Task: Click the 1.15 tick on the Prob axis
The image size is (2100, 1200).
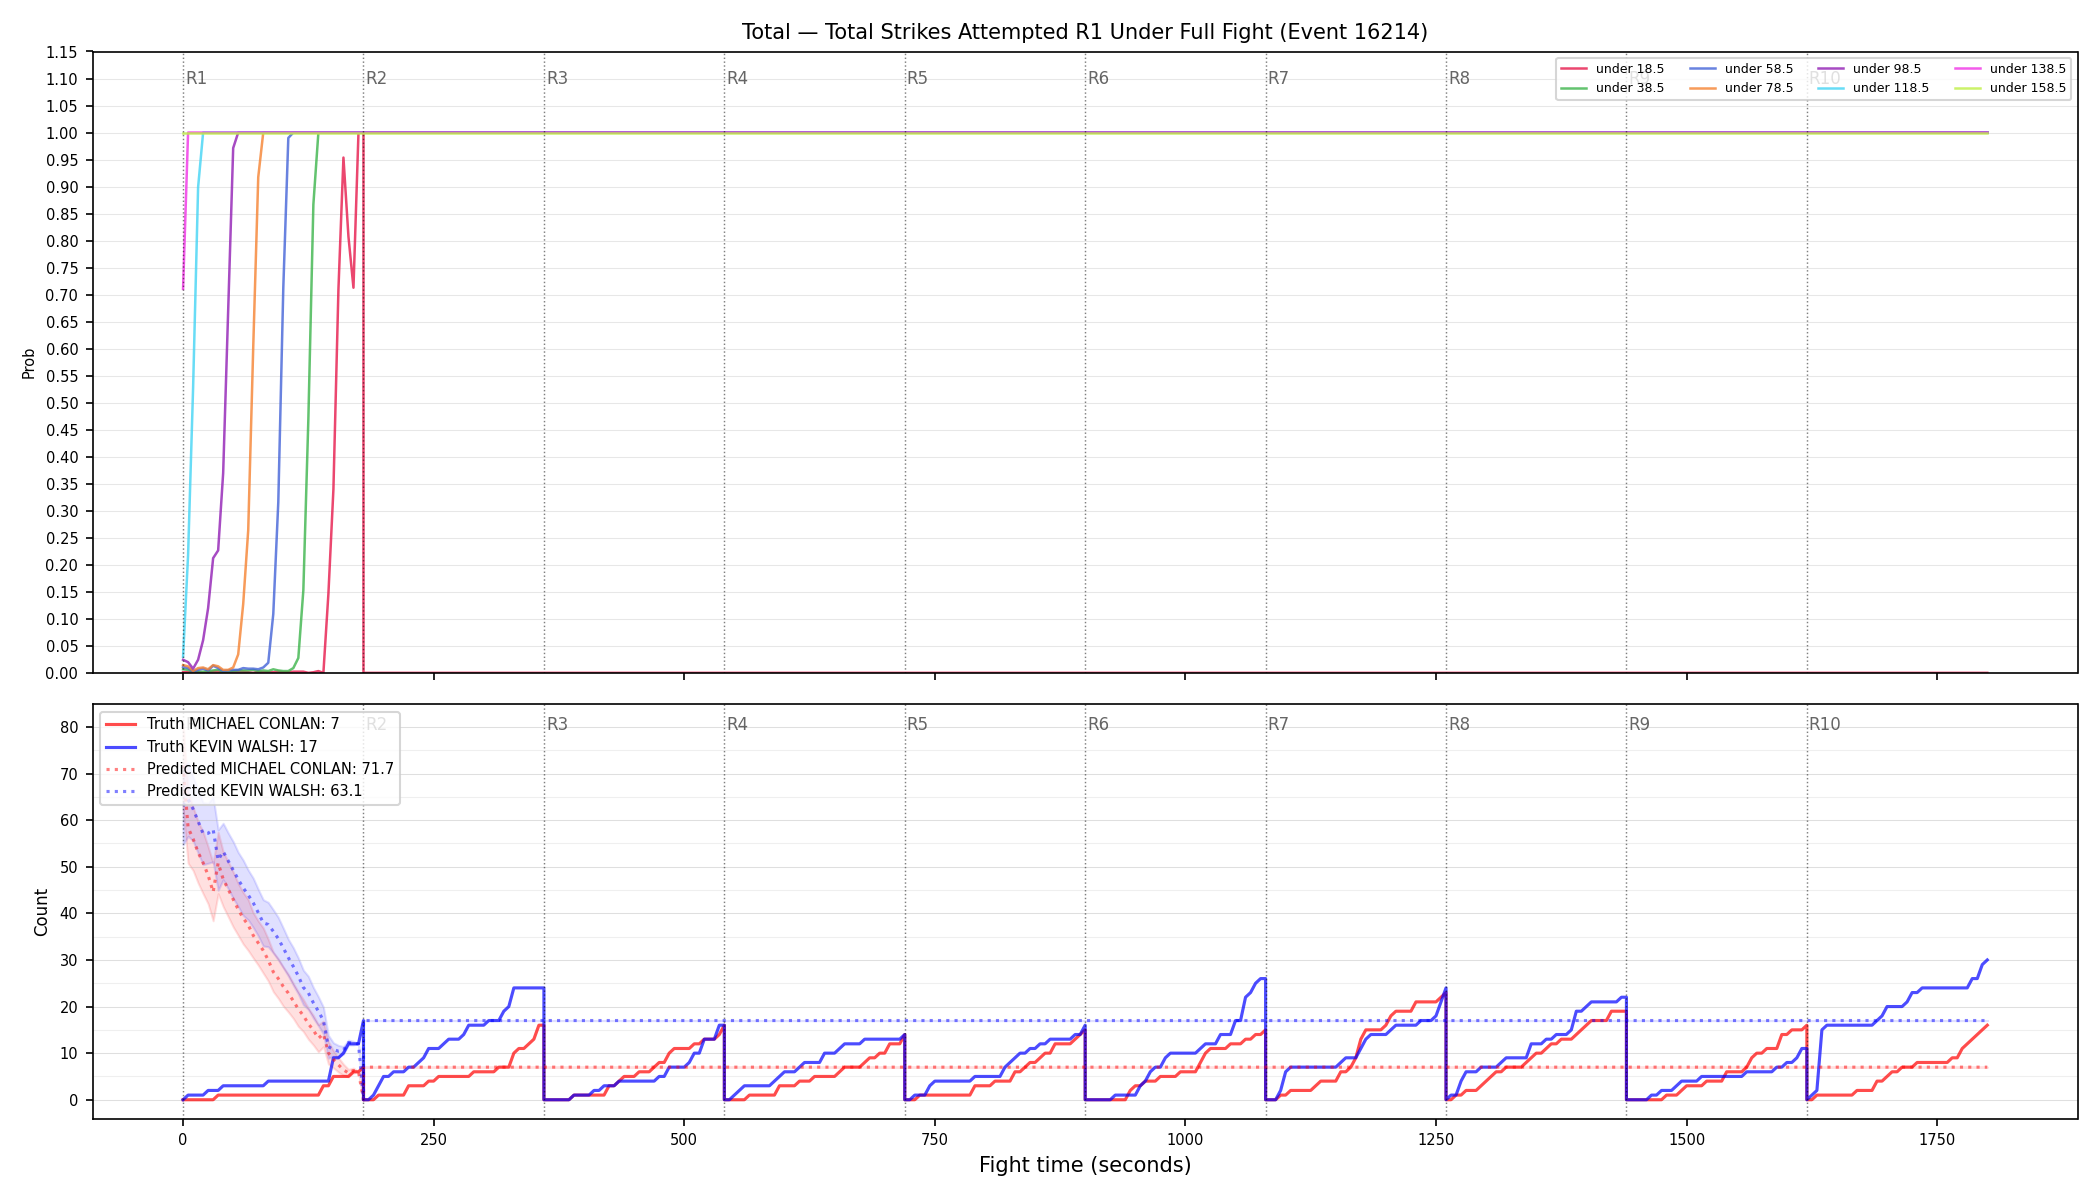Action: (62, 52)
